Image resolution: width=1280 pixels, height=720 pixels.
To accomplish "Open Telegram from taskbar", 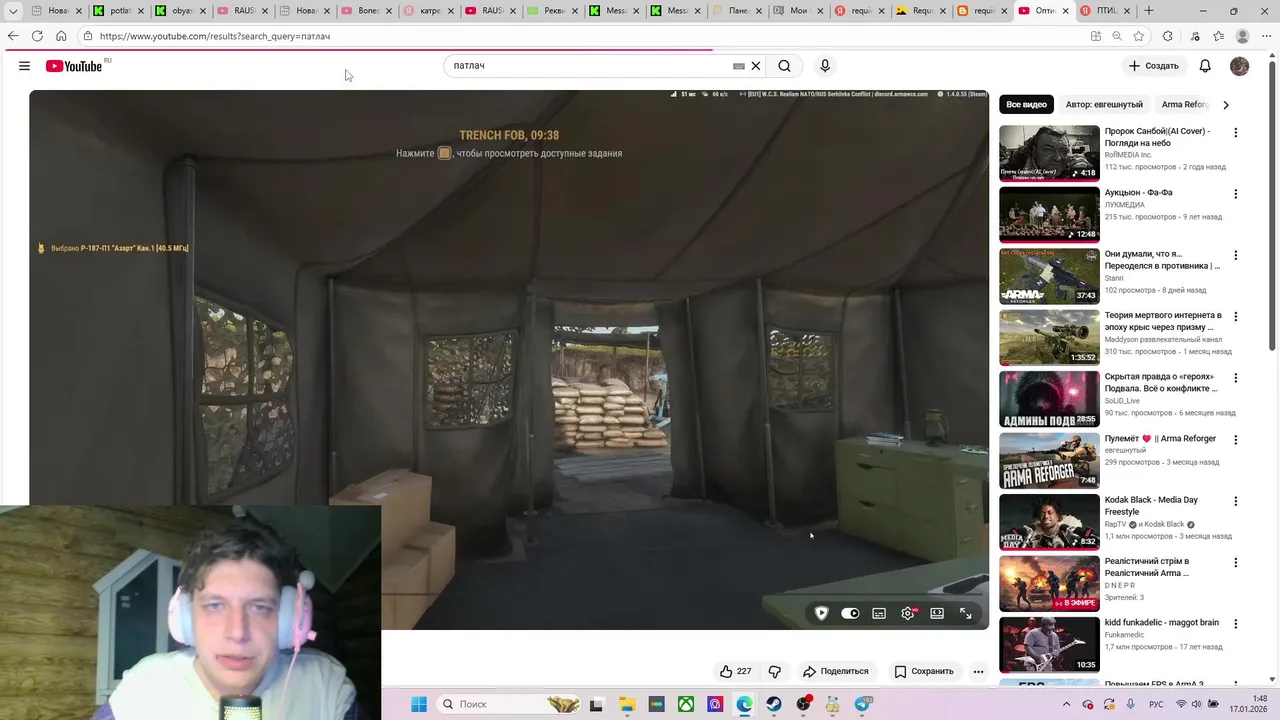I will coord(863,704).
